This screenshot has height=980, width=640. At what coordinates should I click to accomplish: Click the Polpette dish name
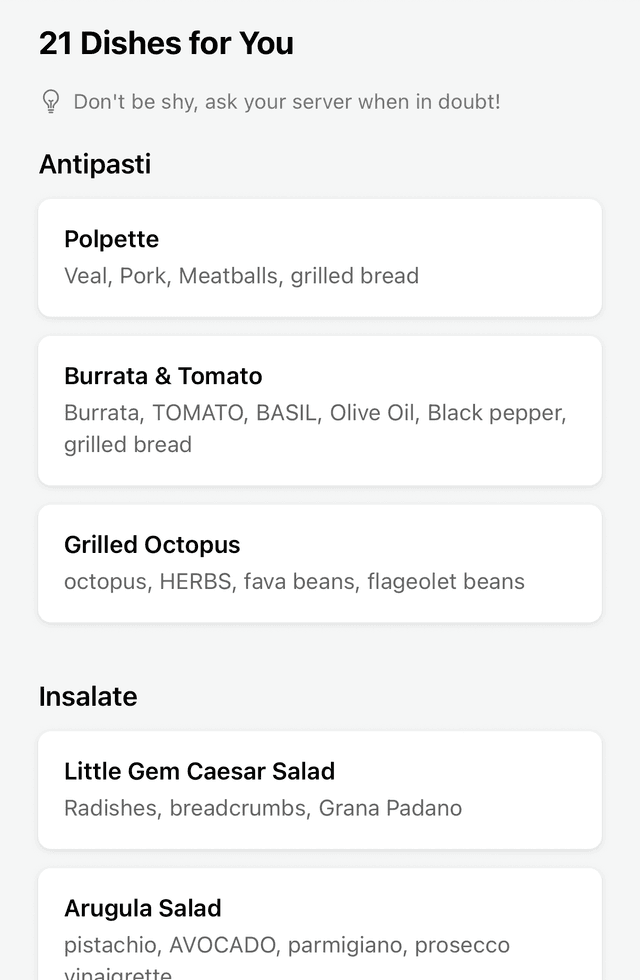pos(111,239)
